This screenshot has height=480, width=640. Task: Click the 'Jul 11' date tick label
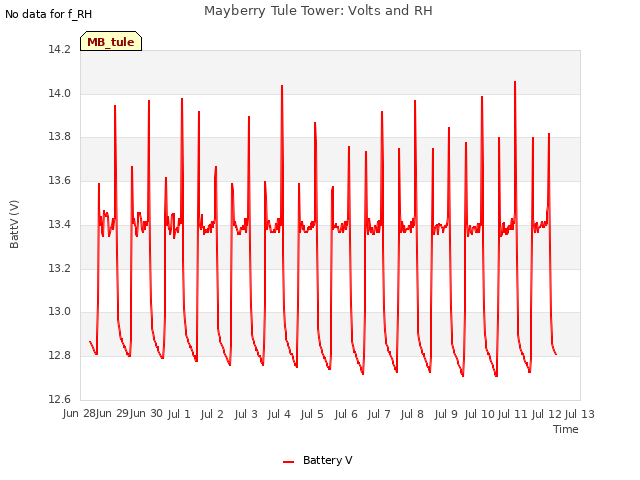(513, 414)
